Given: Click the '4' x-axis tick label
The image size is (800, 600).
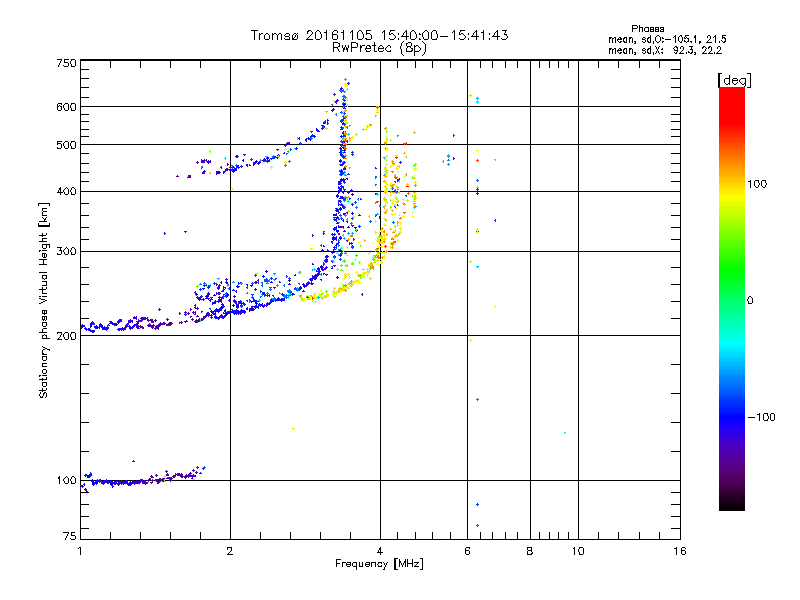Looking at the screenshot, I should 380,551.
